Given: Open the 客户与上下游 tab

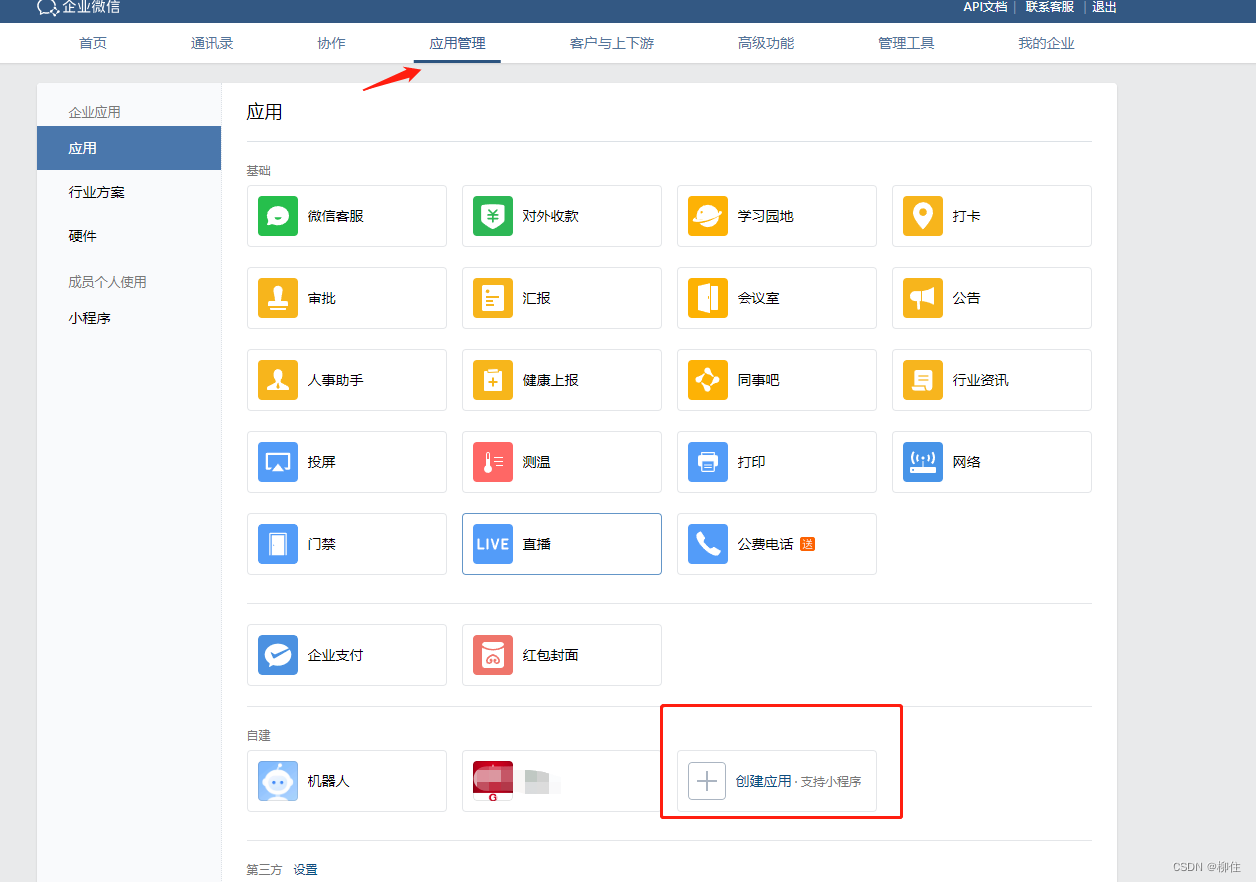Looking at the screenshot, I should coord(612,43).
